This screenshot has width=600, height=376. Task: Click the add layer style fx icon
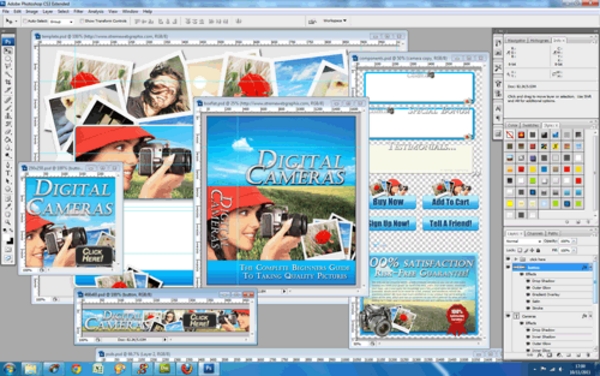[x=540, y=355]
